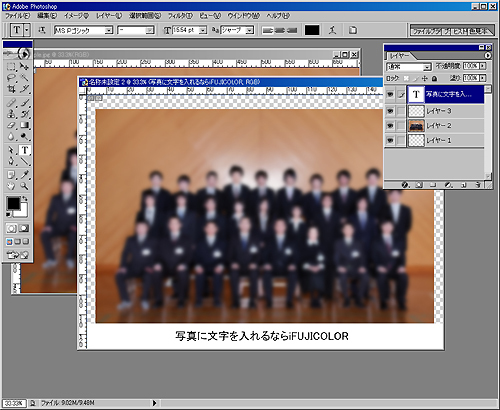Select the Crop tool
The width and height of the screenshot is (500, 410).
(x=11, y=89)
